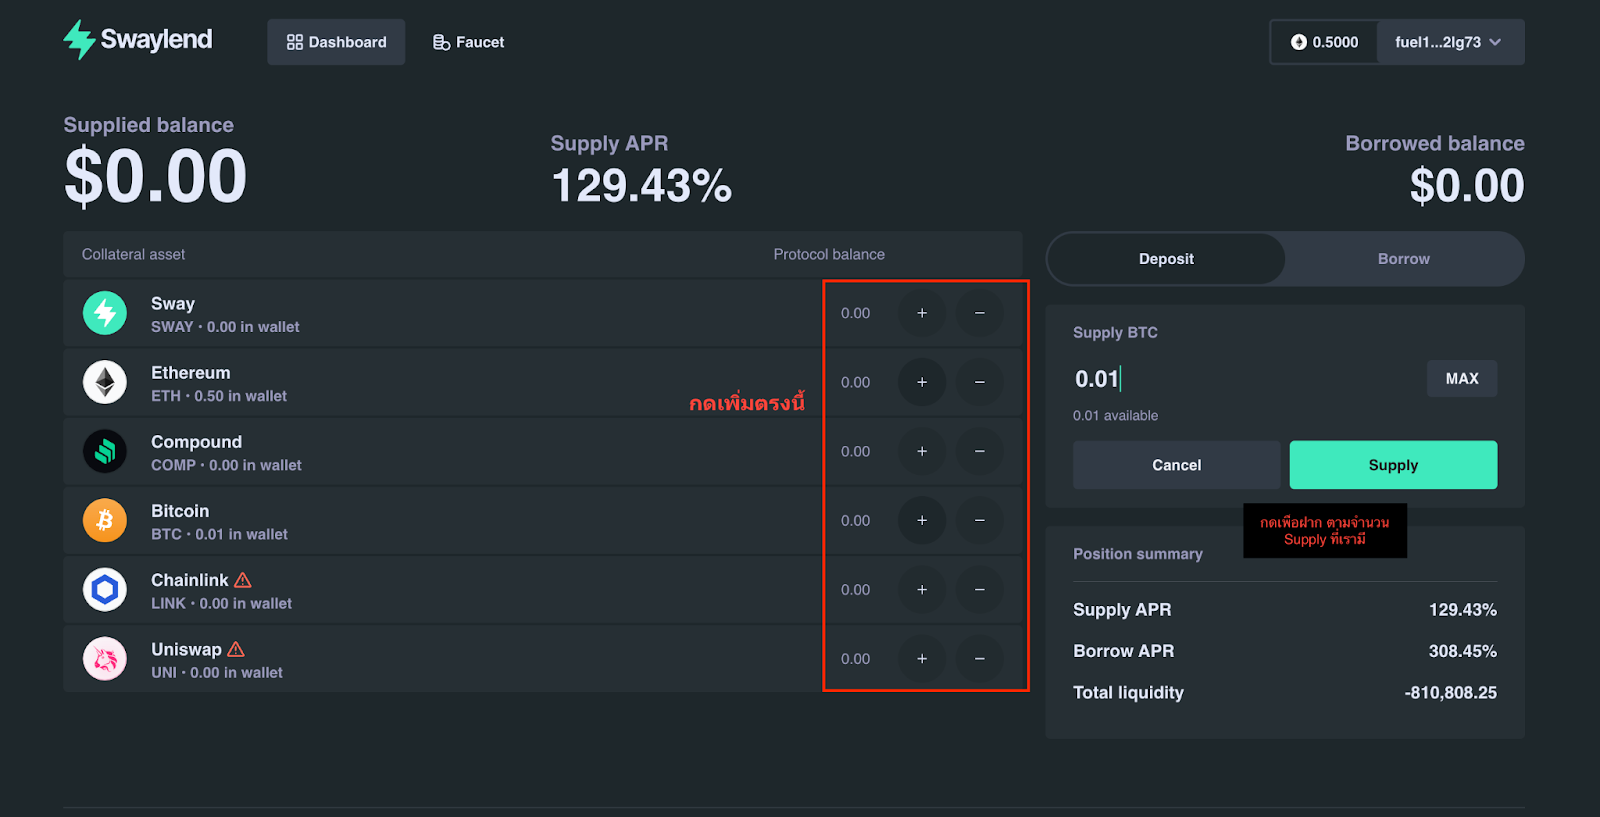
Task: Open the fuel1...2lg73 wallet dropdown
Action: (x=1449, y=42)
